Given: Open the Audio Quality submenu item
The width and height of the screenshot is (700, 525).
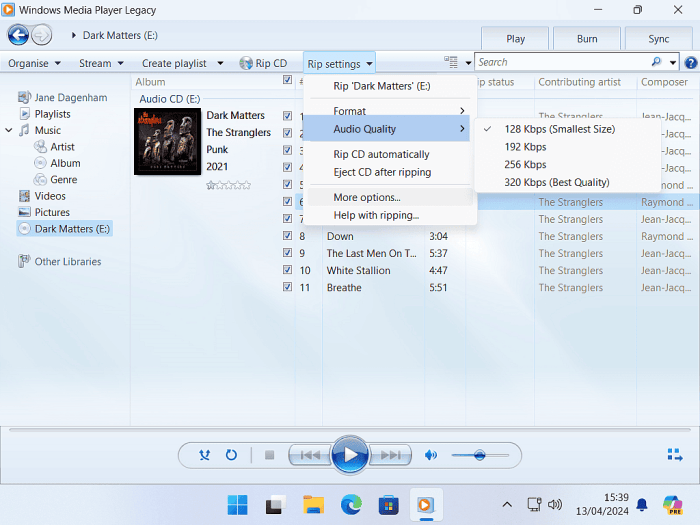Looking at the screenshot, I should (x=388, y=129).
